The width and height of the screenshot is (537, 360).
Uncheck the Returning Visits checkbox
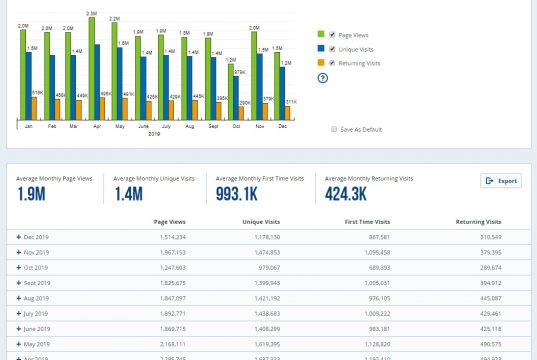point(332,63)
